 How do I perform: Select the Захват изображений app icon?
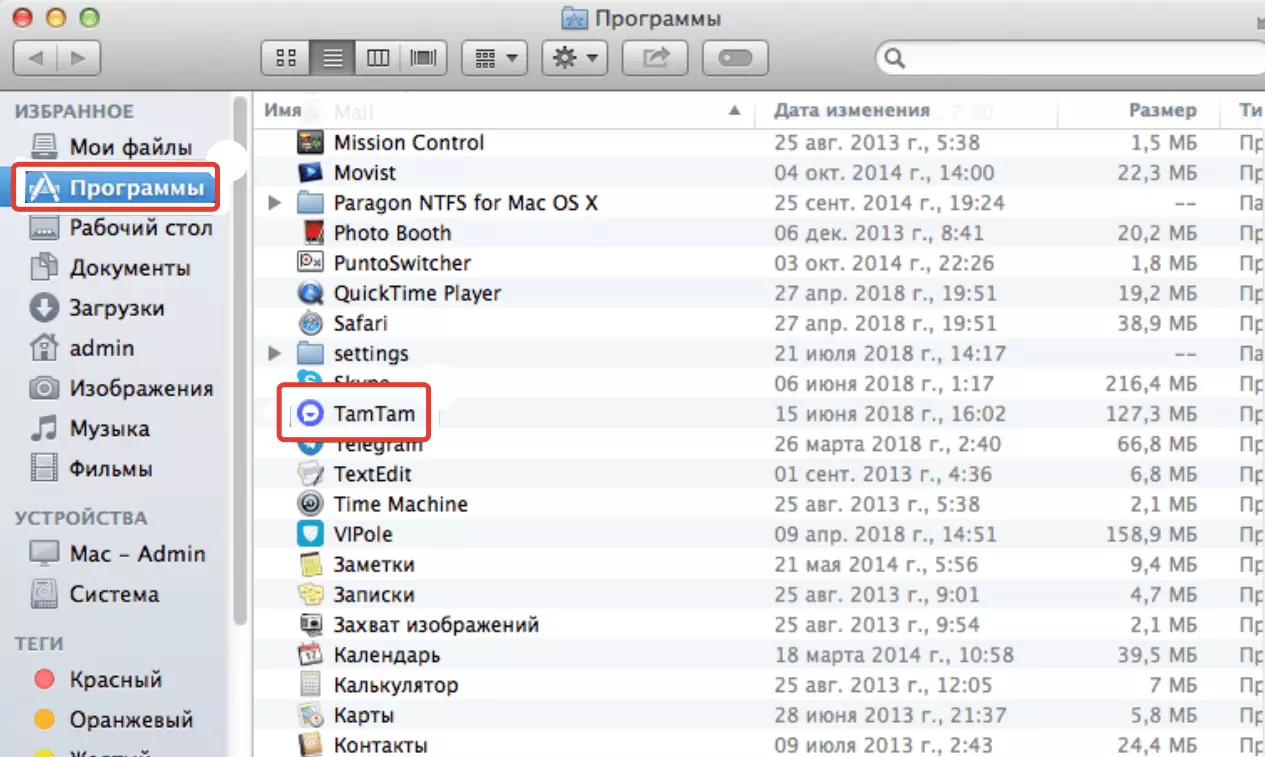(311, 624)
